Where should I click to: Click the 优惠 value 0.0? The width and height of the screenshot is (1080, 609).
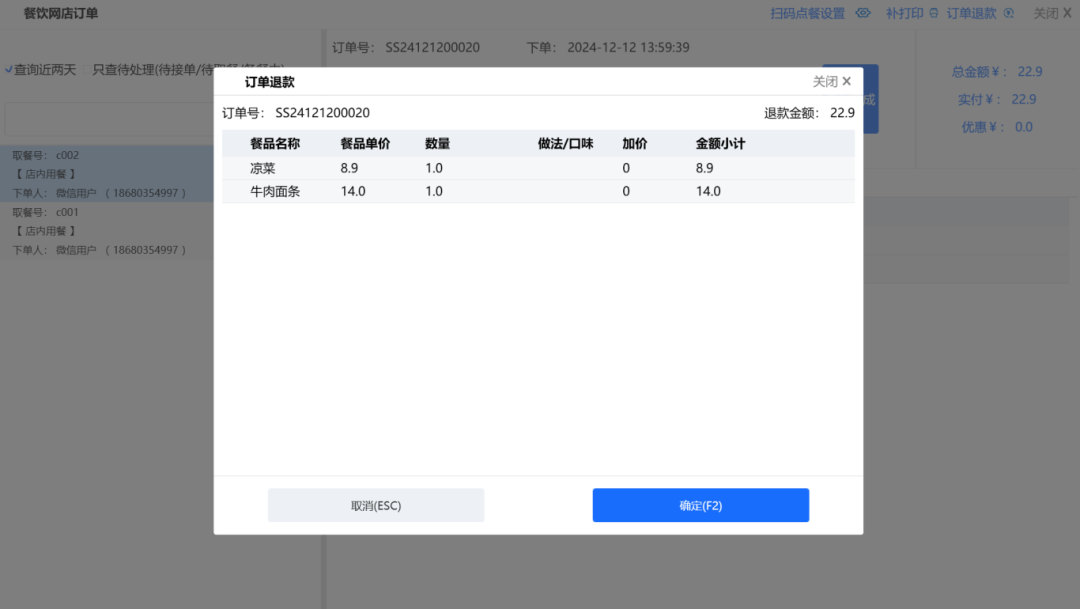coord(1024,127)
